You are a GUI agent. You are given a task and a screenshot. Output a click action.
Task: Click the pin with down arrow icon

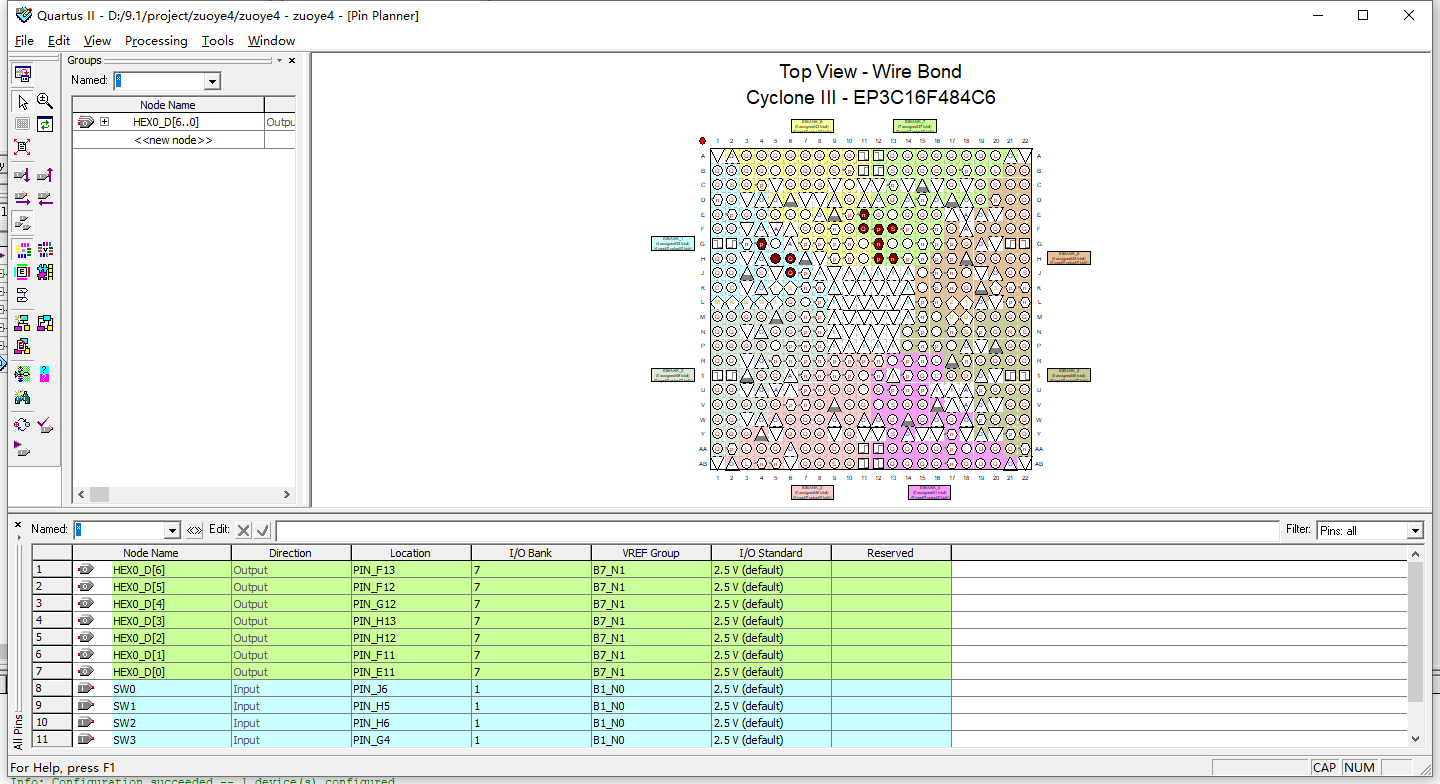(22, 175)
